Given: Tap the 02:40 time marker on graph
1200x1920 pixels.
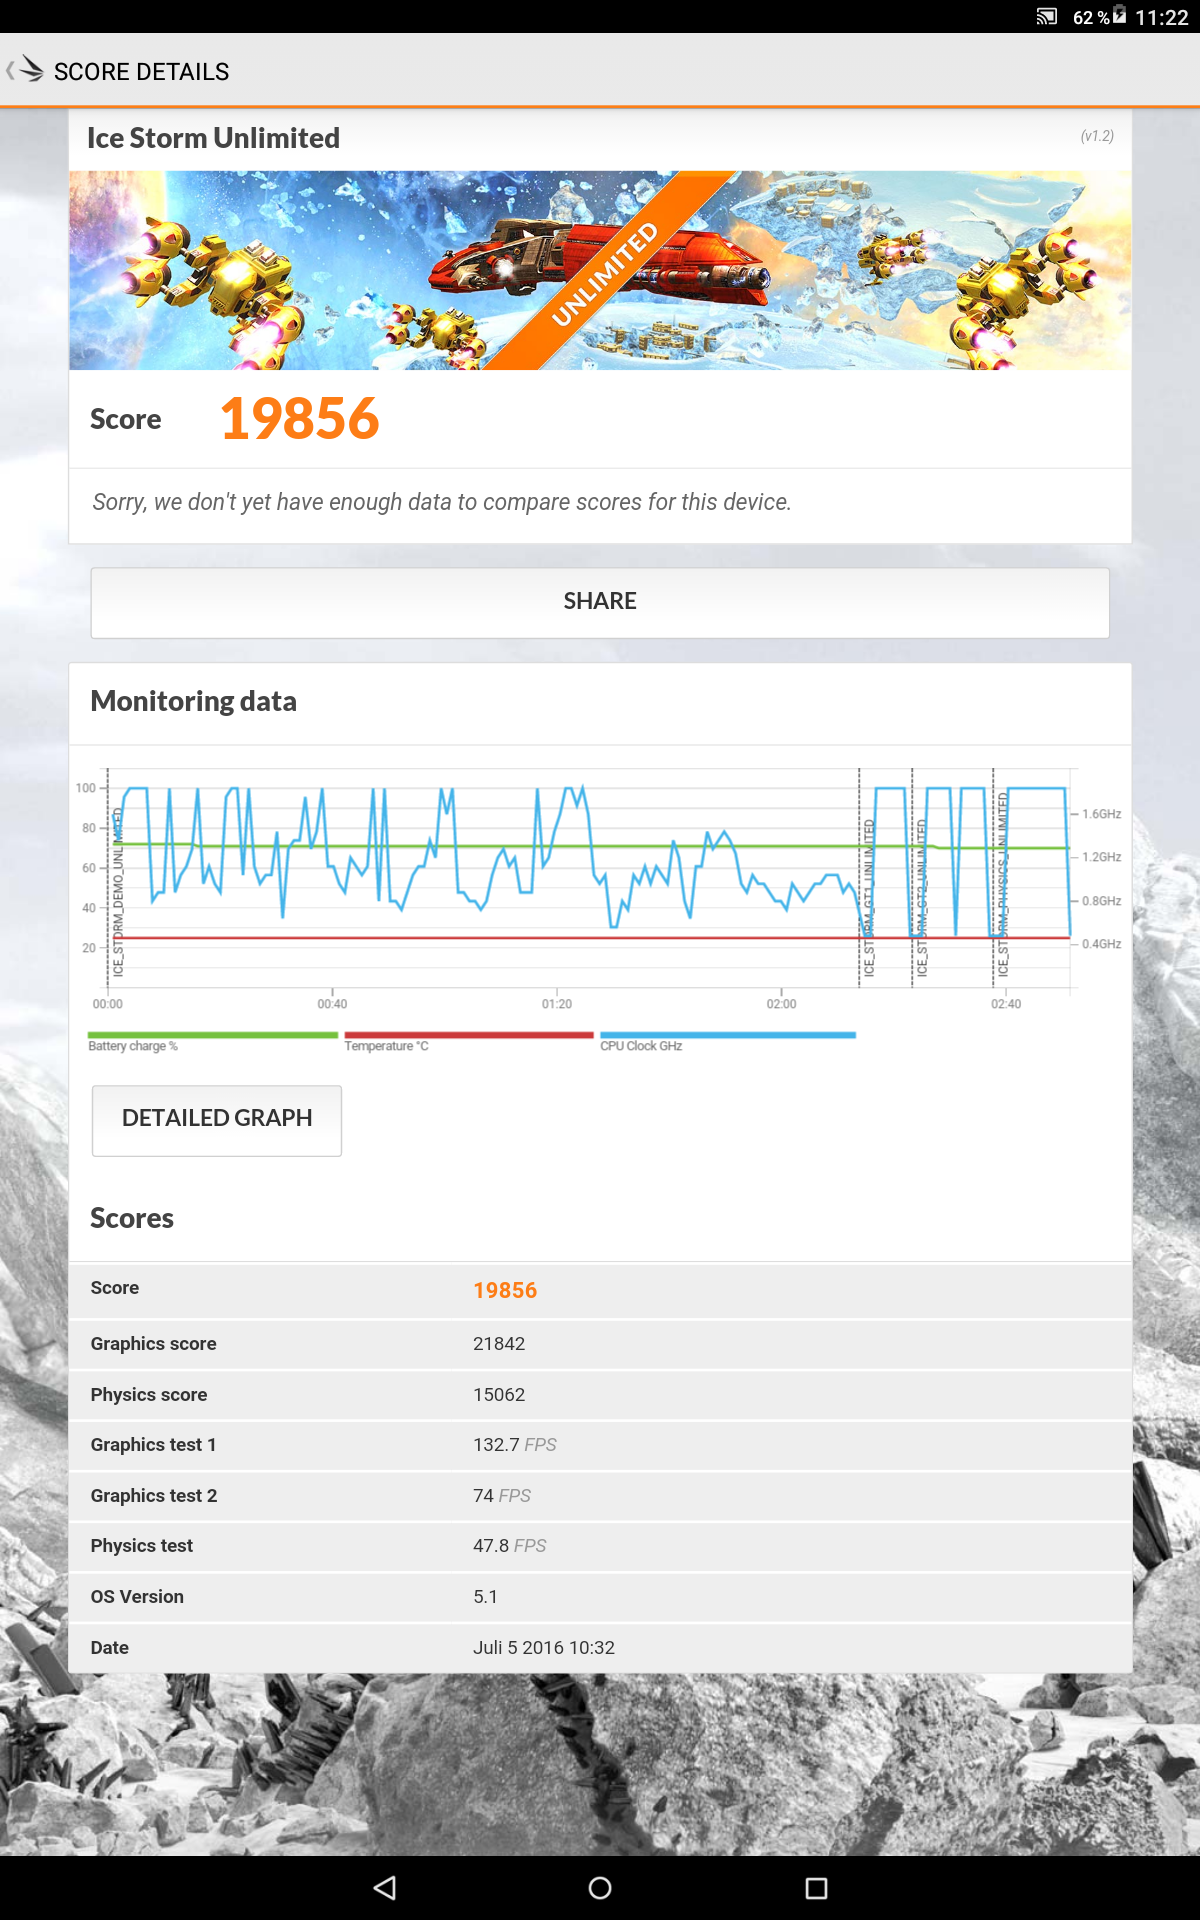Looking at the screenshot, I should 1006,1004.
